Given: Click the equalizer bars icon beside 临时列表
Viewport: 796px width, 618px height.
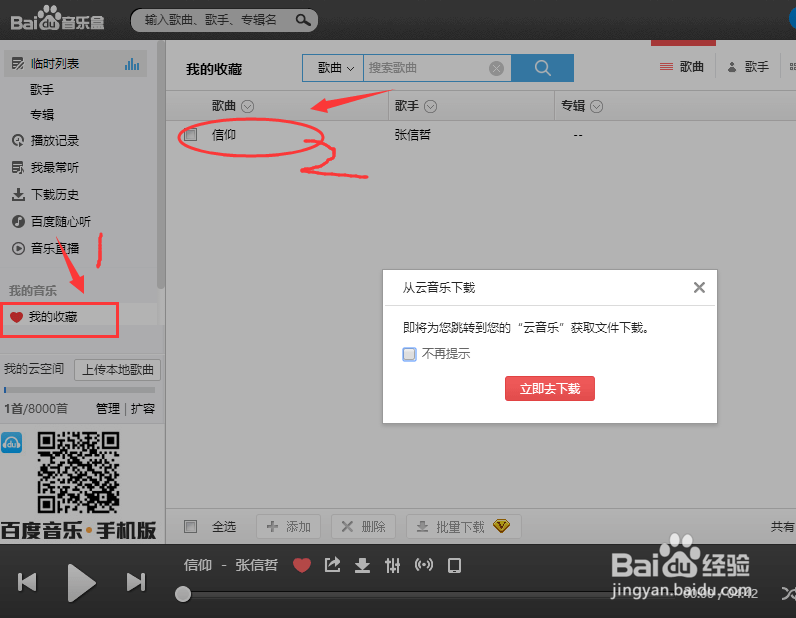Looking at the screenshot, I should click(x=132, y=64).
